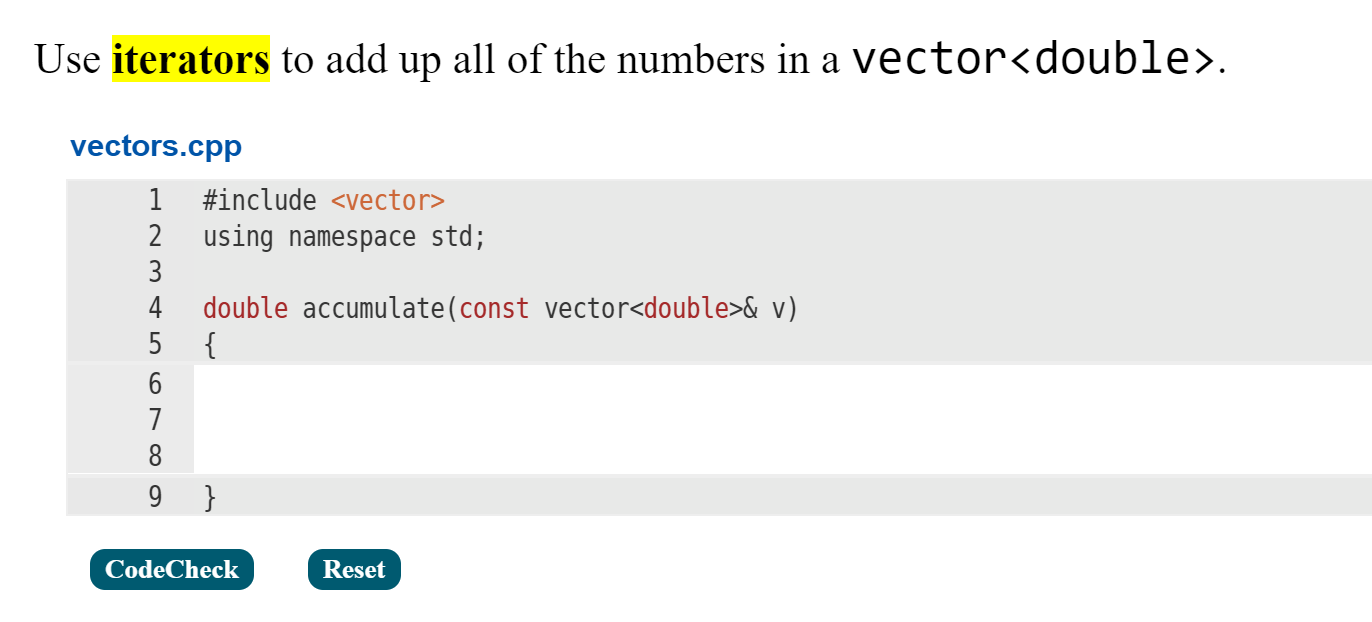Click the highlighted word iterators
1372x622 pixels.
190,59
